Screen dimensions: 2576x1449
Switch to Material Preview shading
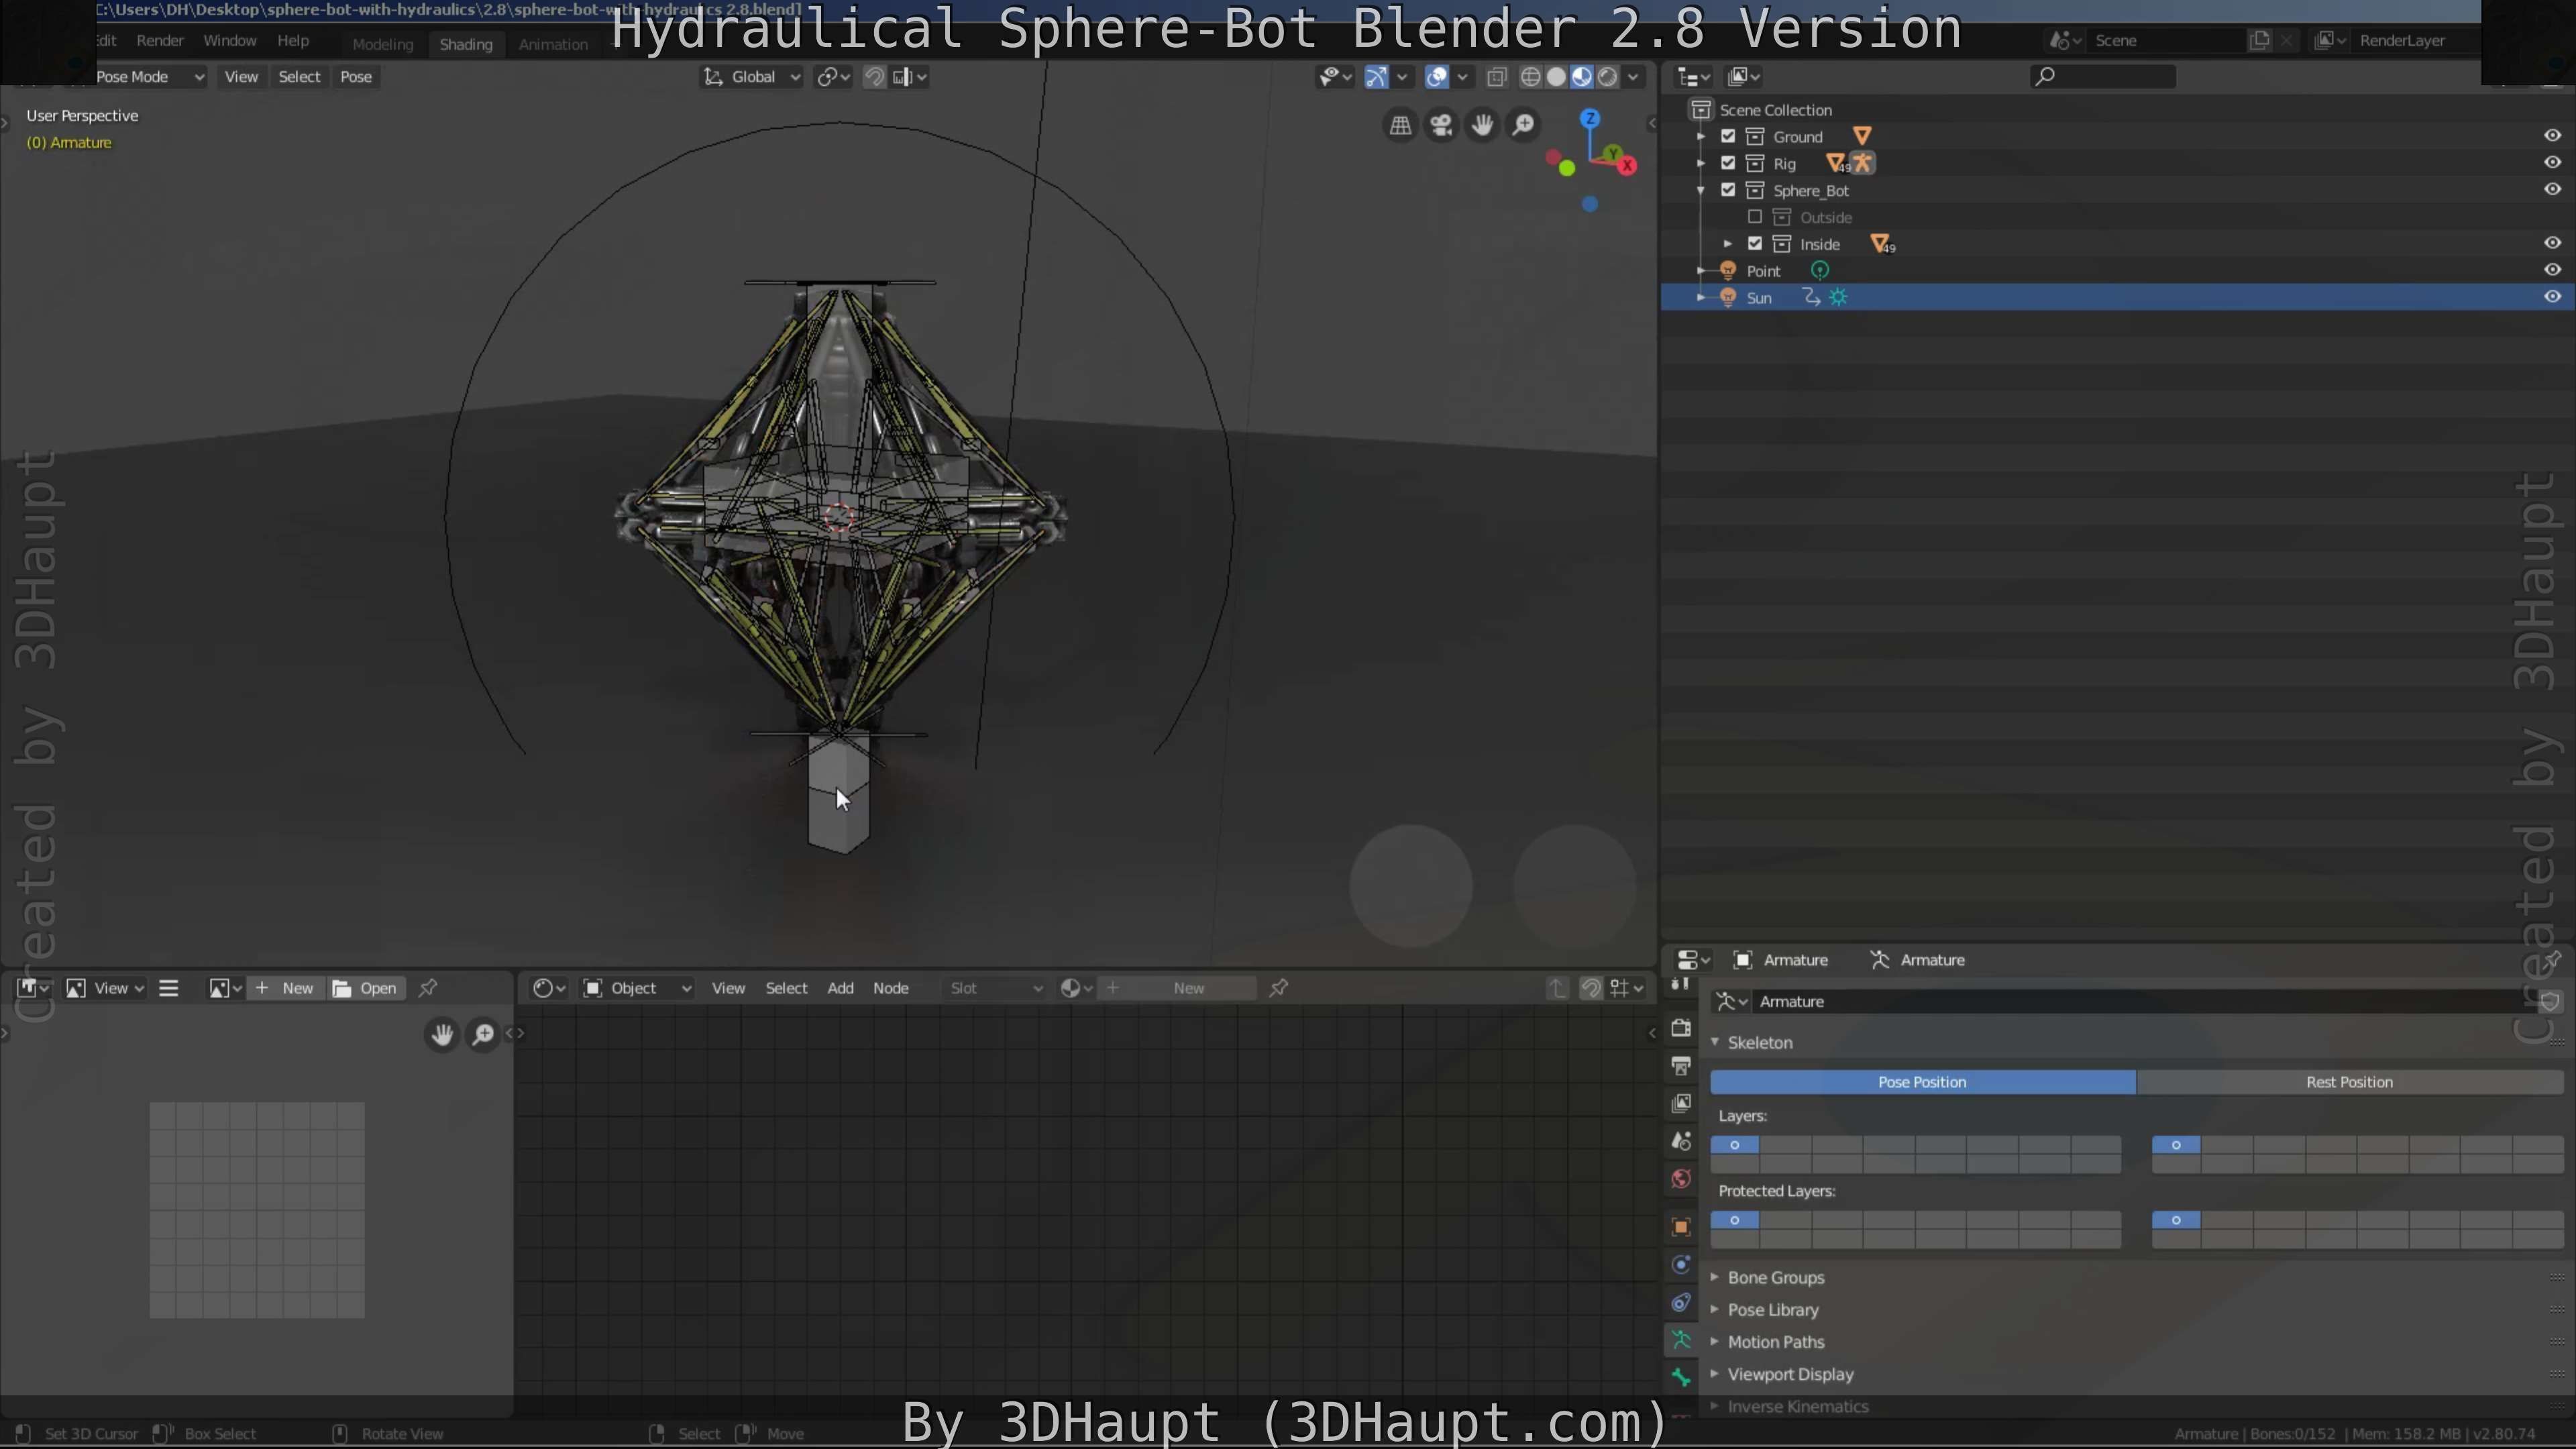tap(1582, 77)
